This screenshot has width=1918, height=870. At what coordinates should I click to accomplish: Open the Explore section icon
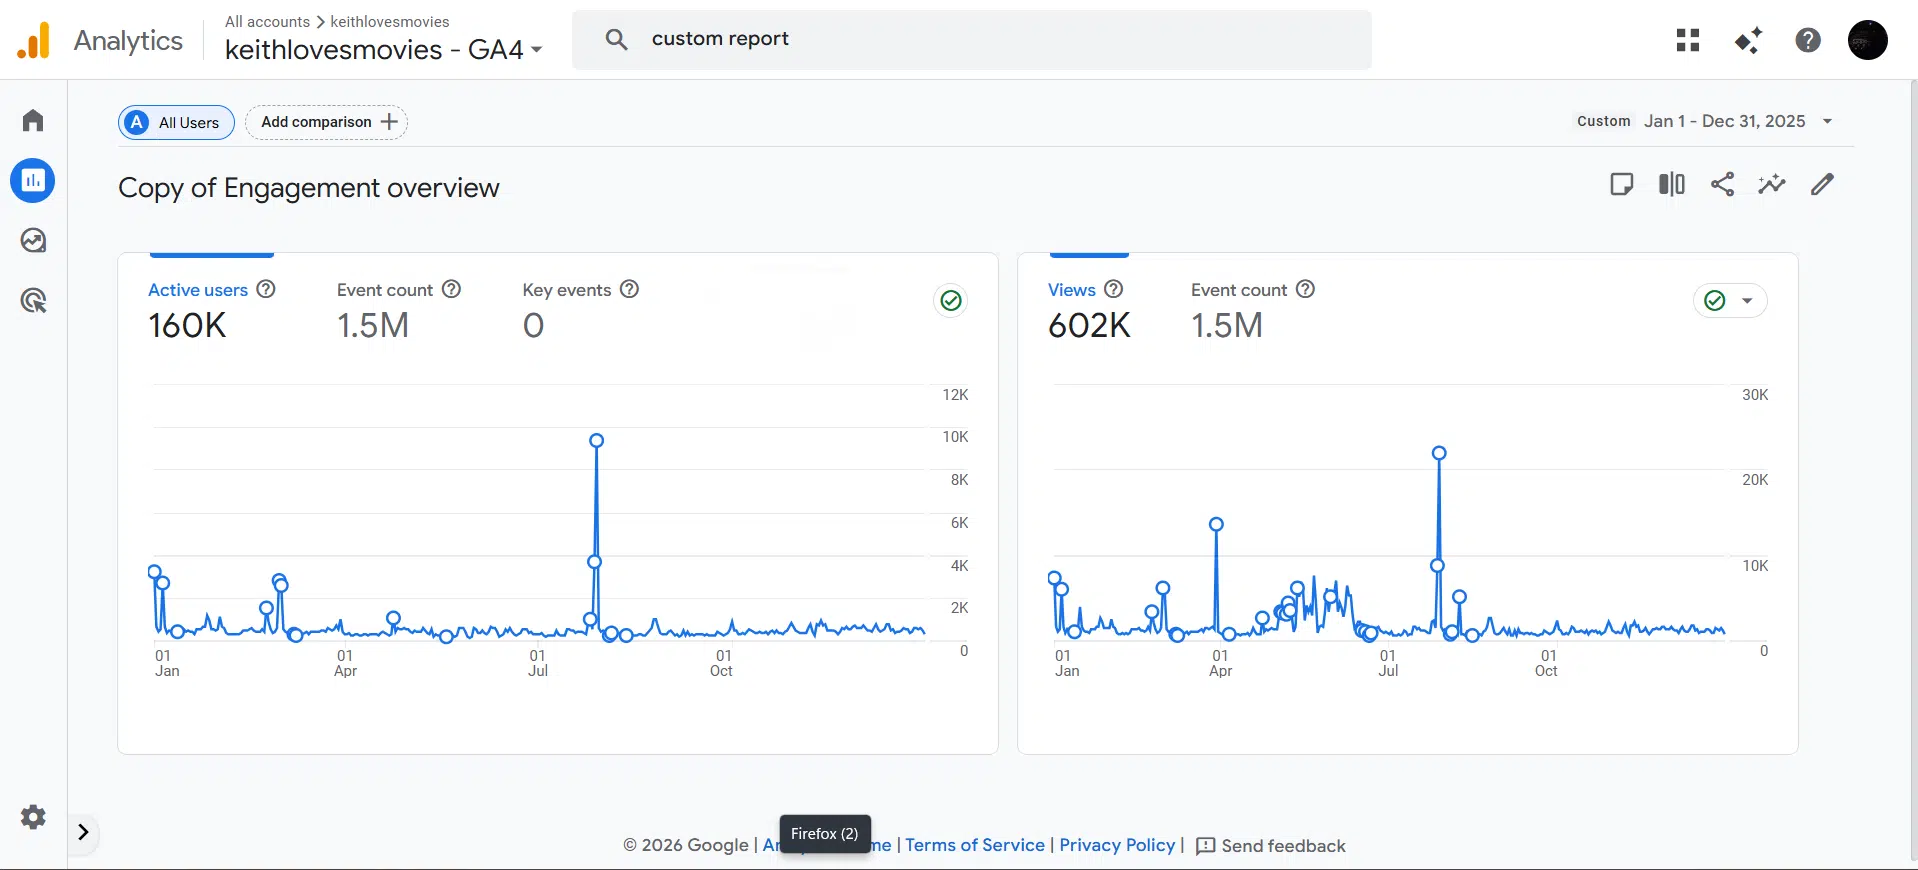pos(33,241)
